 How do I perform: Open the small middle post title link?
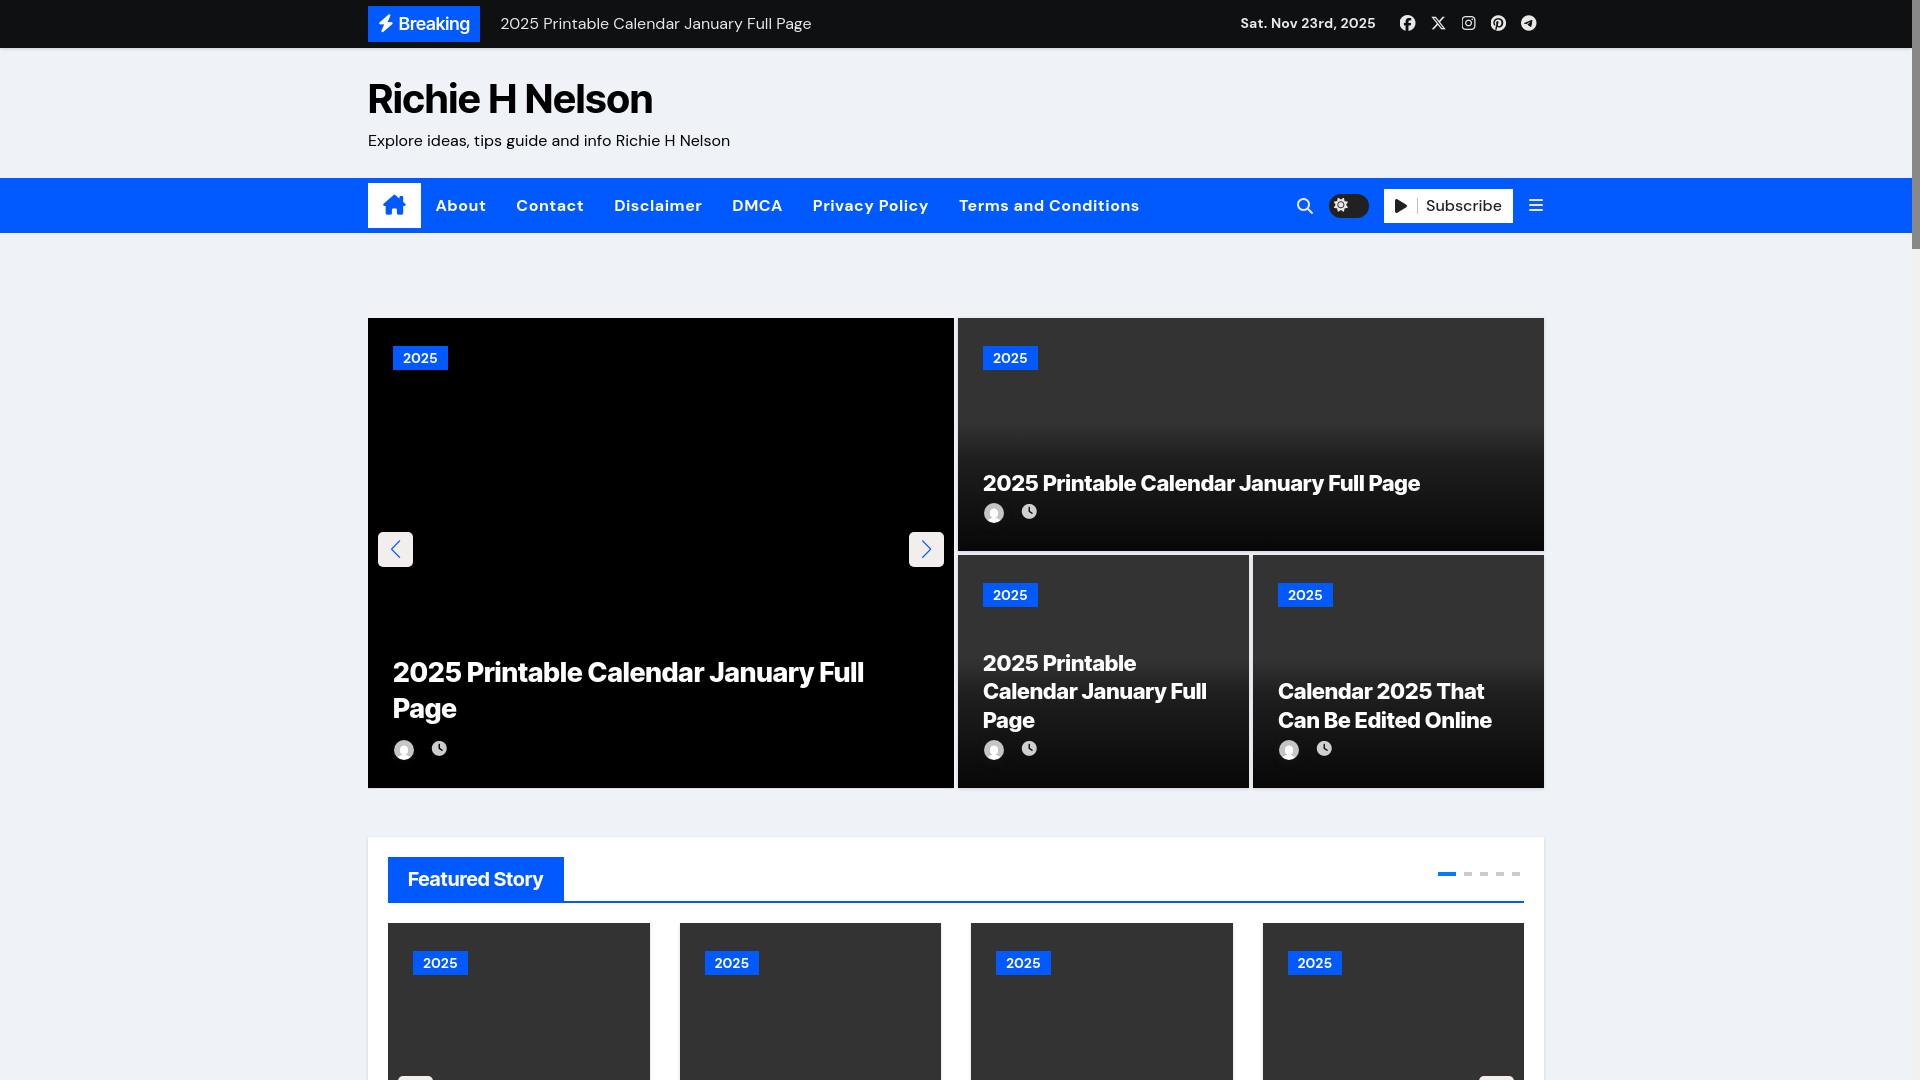point(1094,691)
